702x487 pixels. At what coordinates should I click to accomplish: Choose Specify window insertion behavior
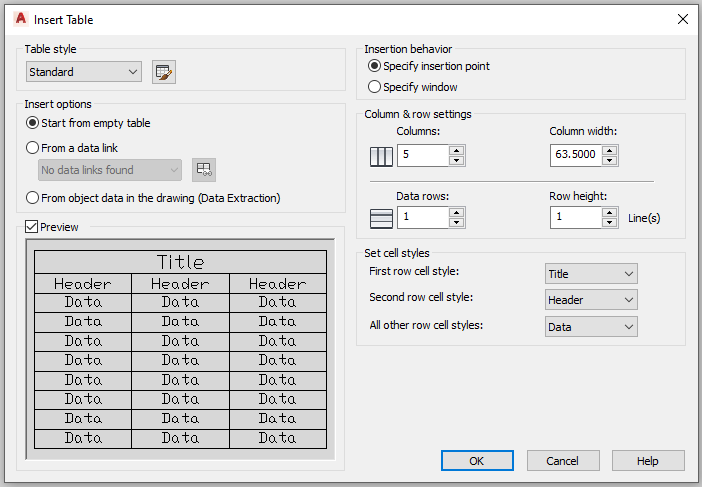(412, 87)
